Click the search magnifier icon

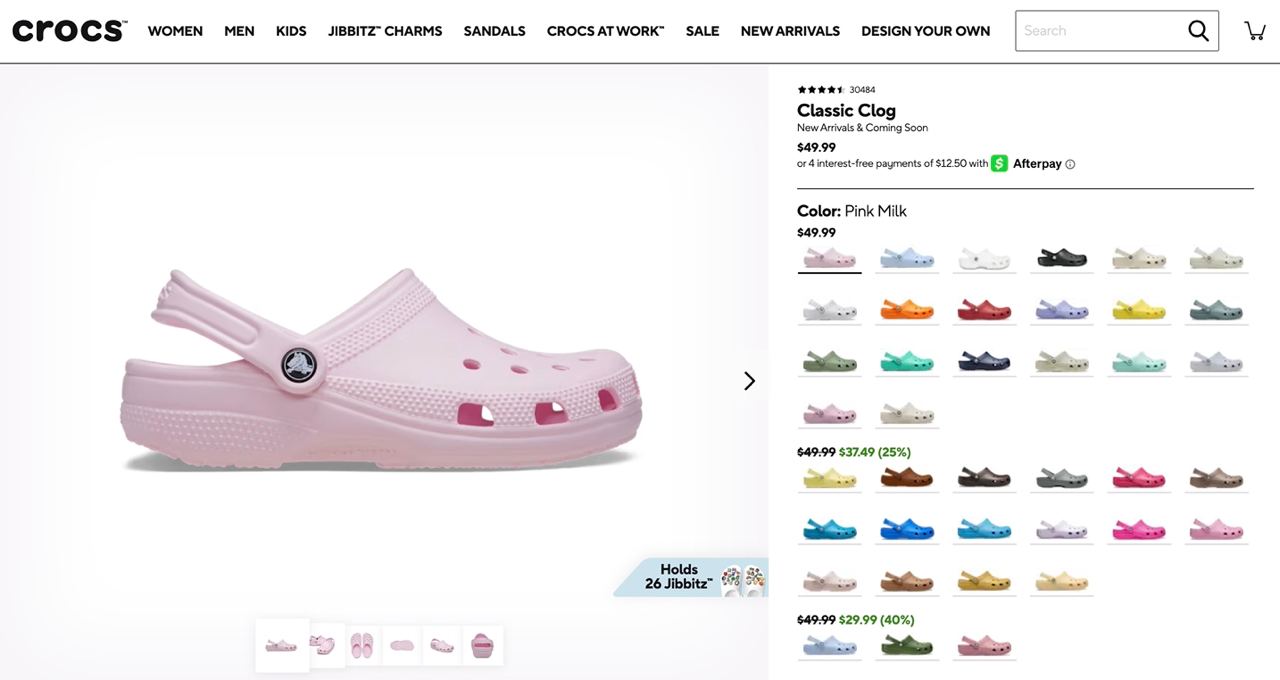[x=1198, y=31]
